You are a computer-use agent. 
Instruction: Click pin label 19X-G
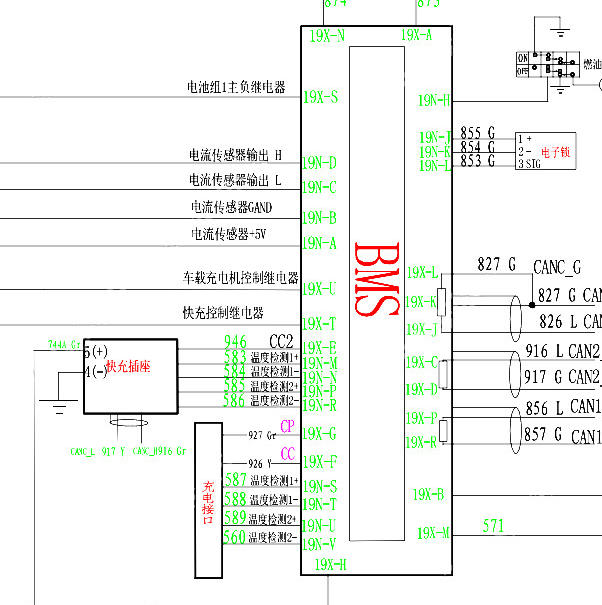pos(320,434)
